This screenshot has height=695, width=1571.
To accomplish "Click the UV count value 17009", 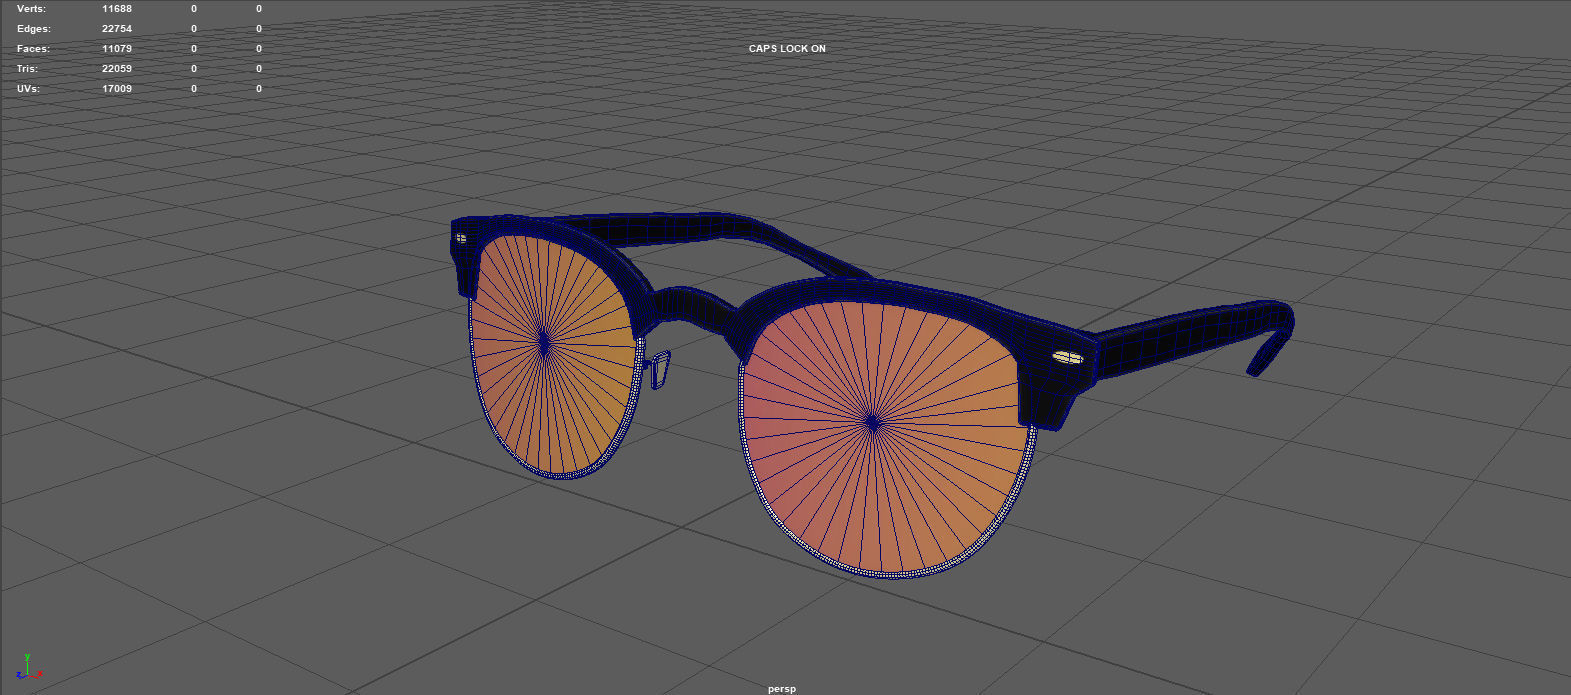I will 117,89.
